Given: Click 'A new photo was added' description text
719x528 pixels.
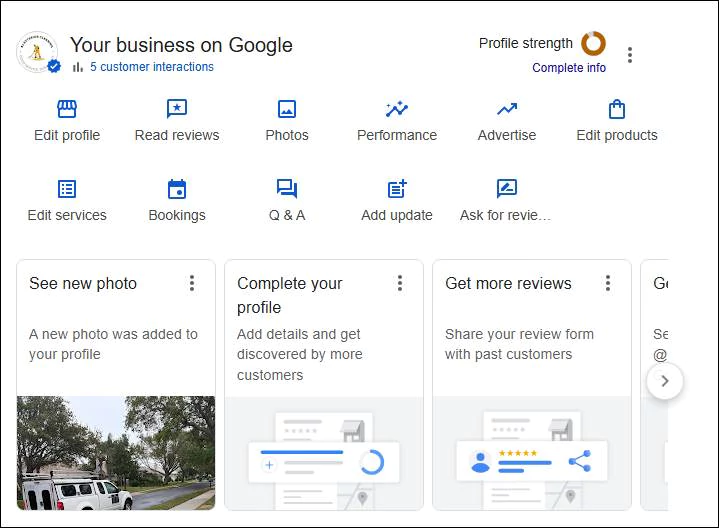Looking at the screenshot, I should [113, 344].
